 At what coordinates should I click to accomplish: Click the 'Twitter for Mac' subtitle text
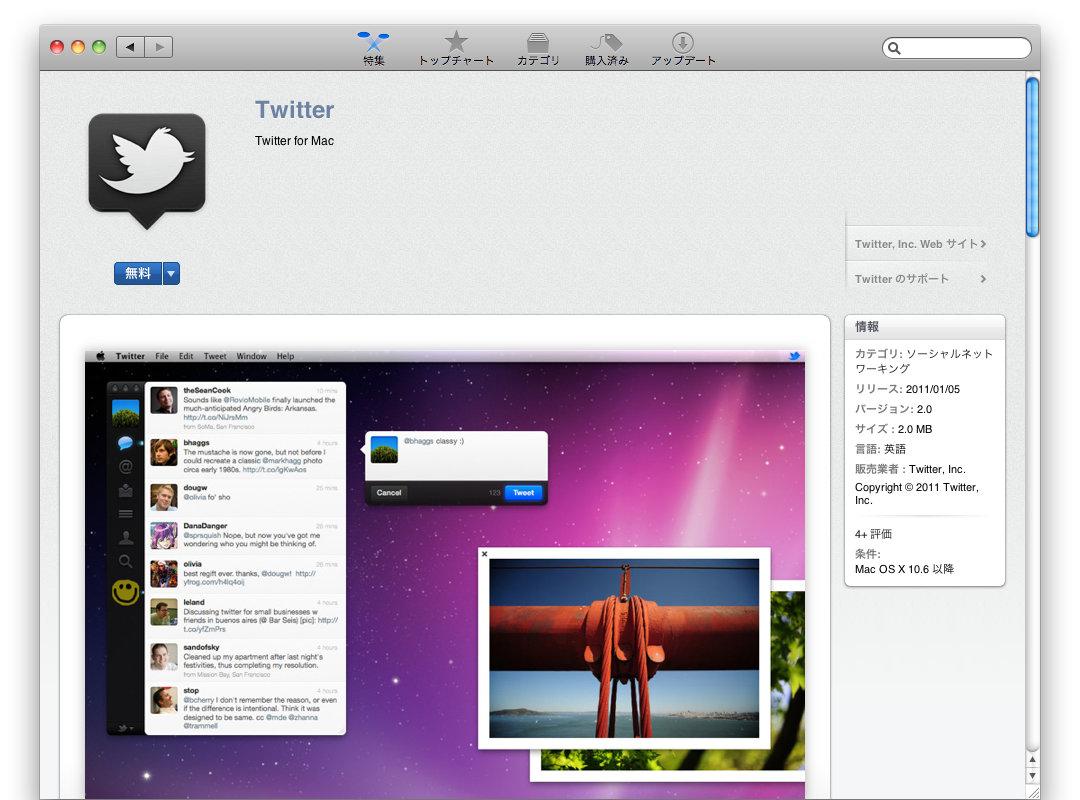click(x=294, y=141)
